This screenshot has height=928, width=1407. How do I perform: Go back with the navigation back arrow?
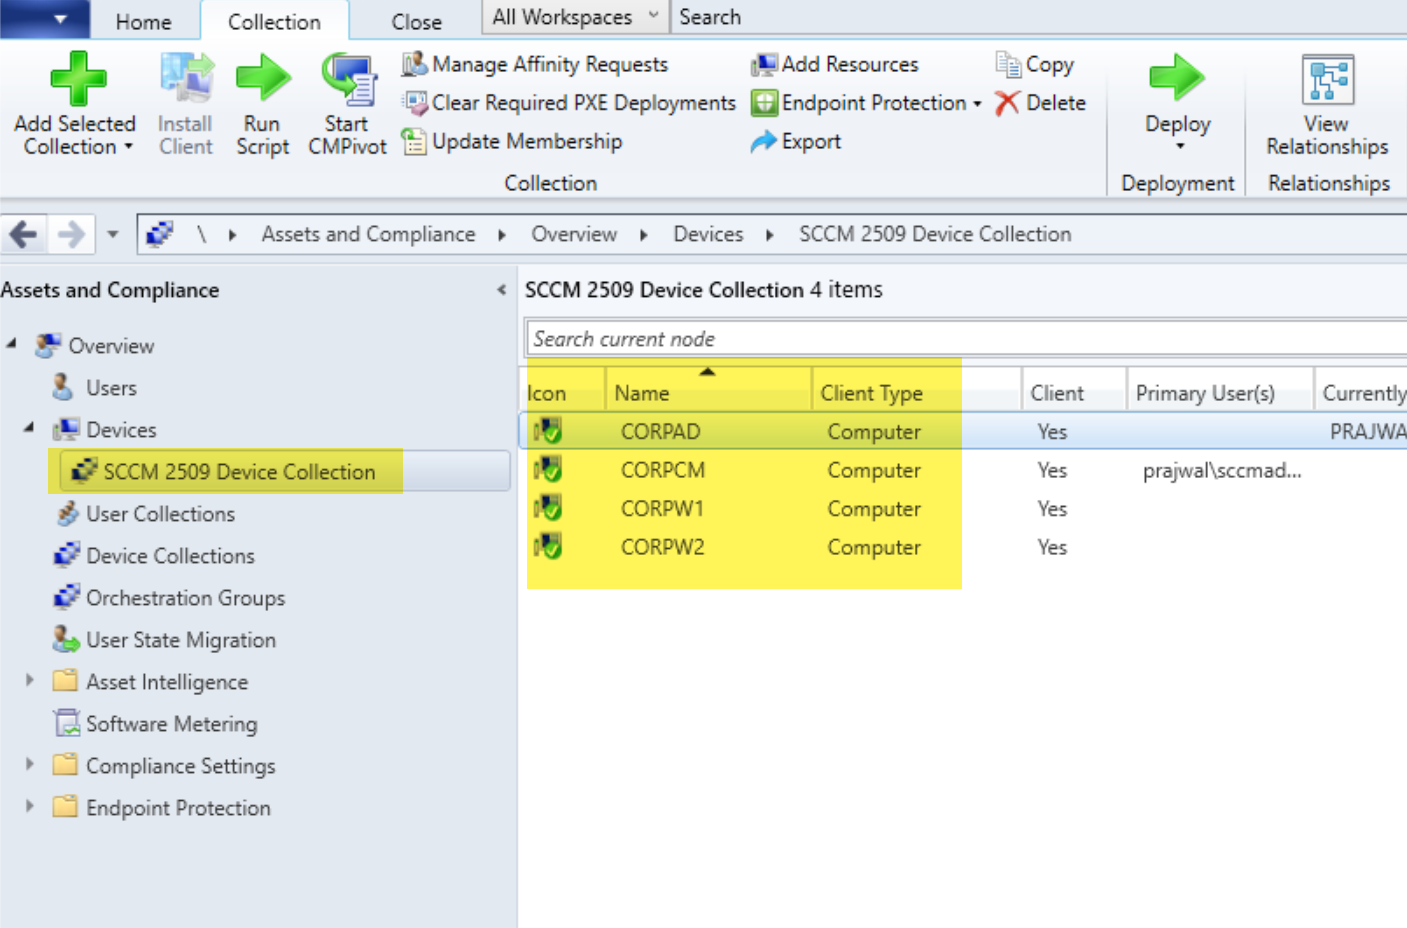click(x=23, y=235)
